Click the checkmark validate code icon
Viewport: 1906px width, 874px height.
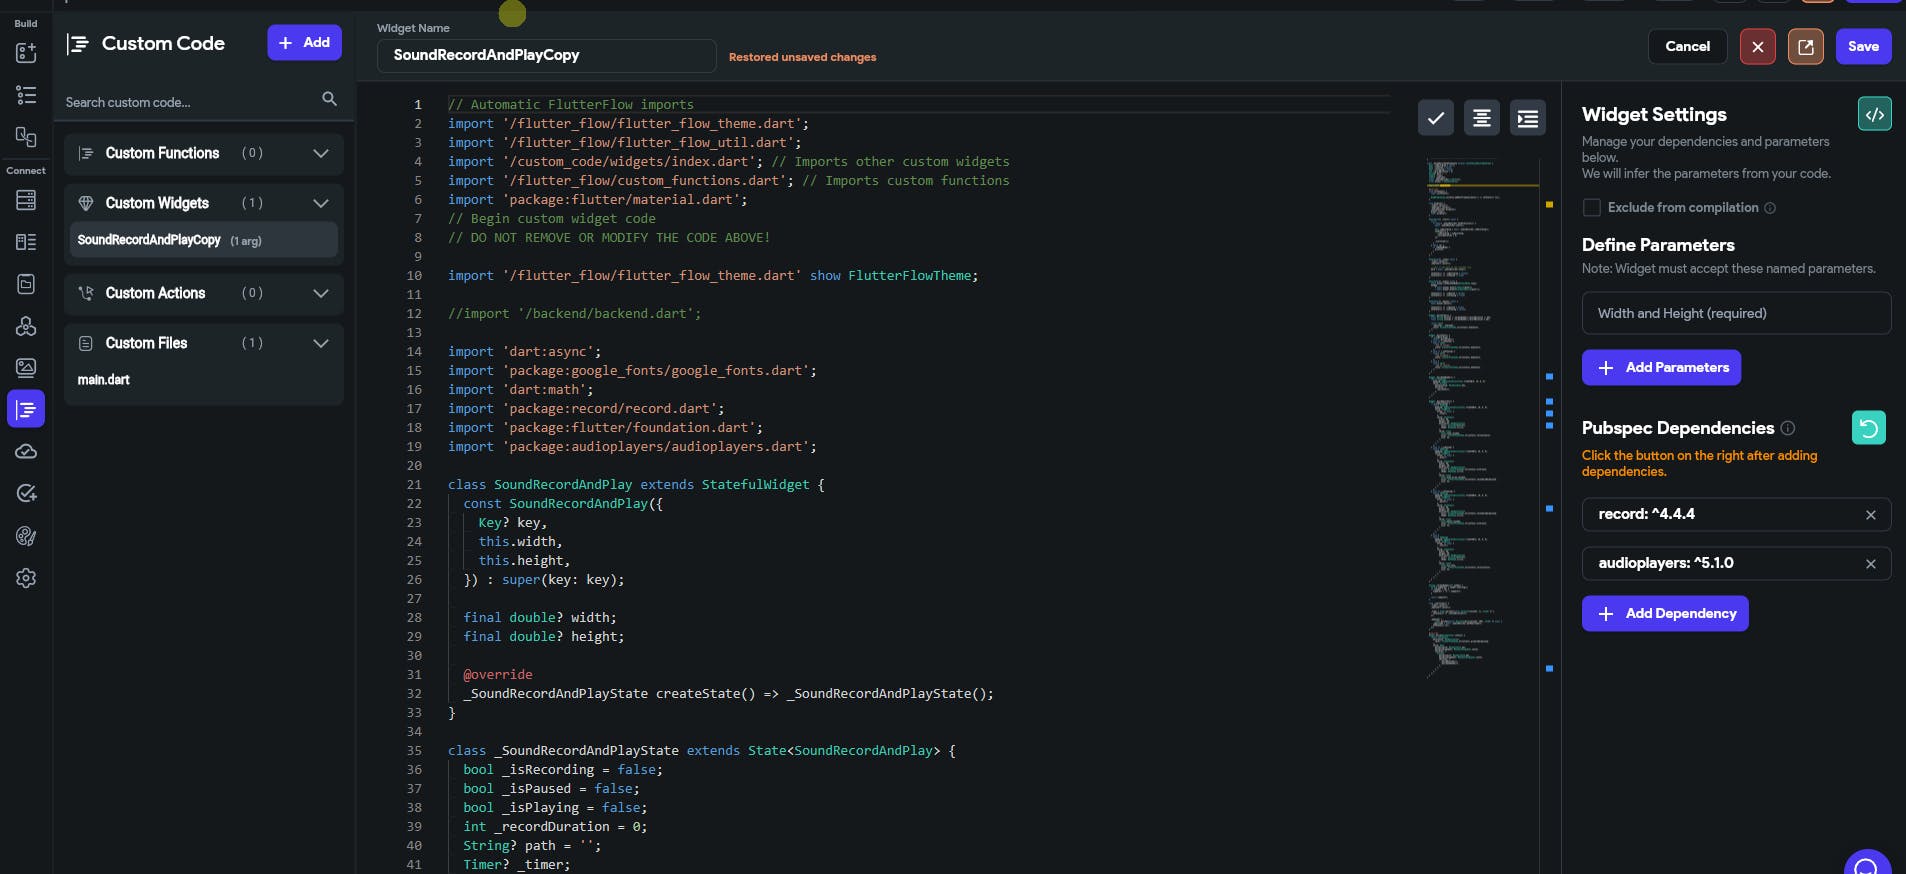(1435, 118)
